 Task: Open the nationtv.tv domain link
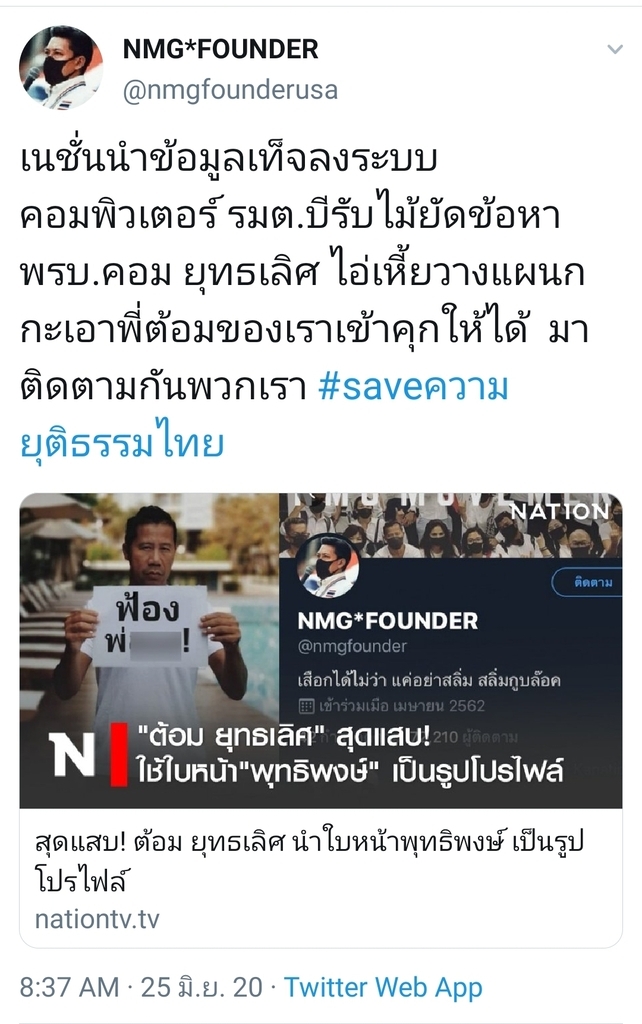click(97, 919)
